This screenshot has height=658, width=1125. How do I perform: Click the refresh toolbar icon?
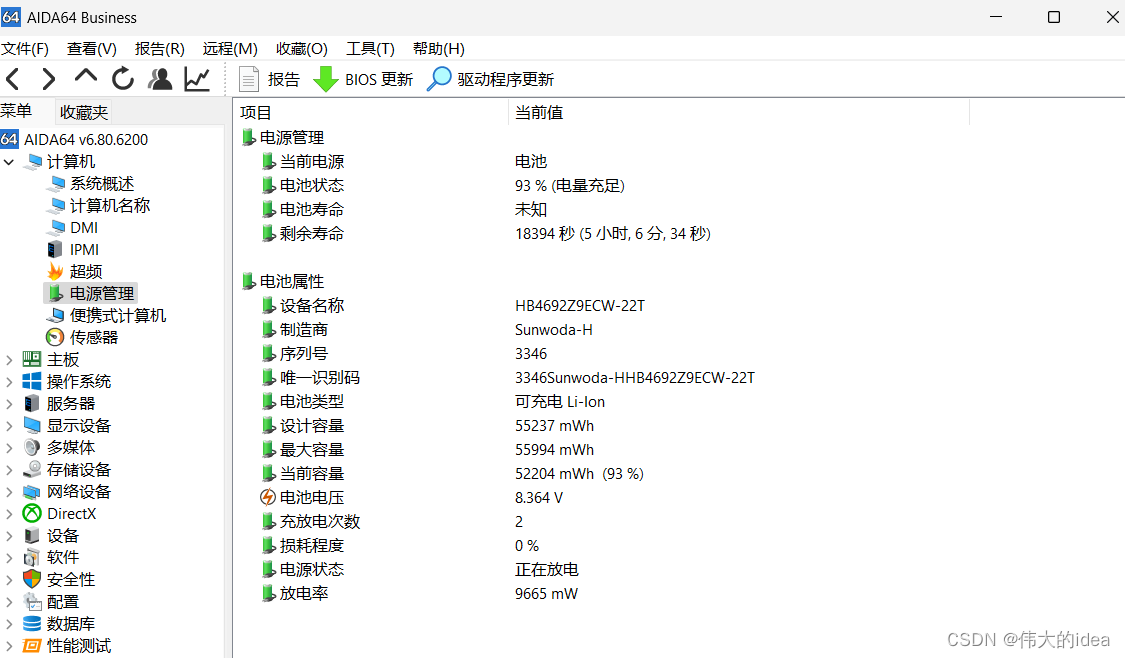tap(123, 78)
